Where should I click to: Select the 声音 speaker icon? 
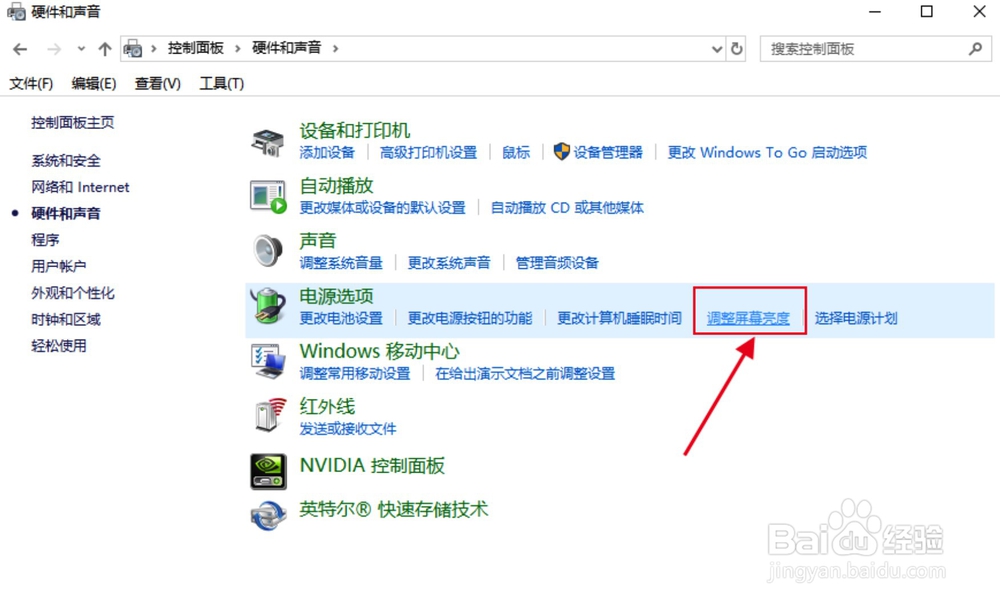coord(266,250)
